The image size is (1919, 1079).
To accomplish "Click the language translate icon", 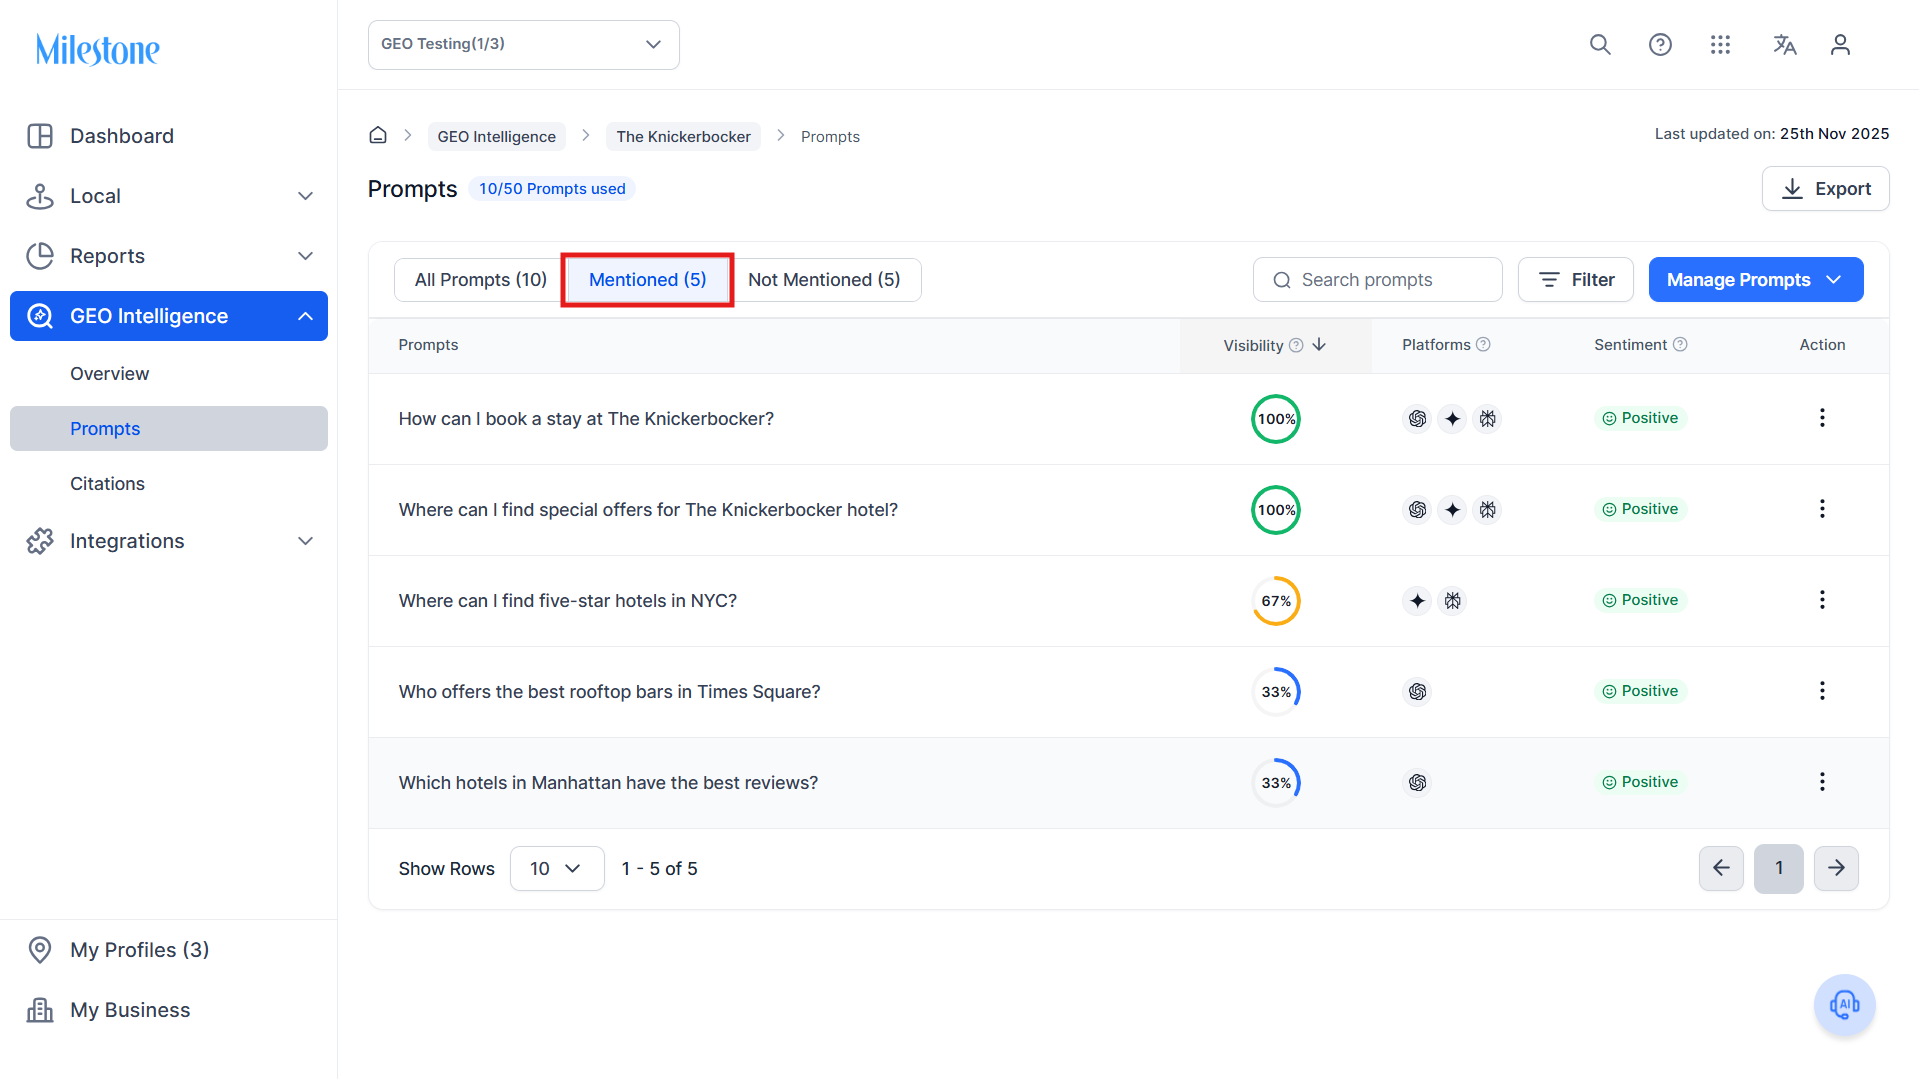I will [x=1785, y=45].
